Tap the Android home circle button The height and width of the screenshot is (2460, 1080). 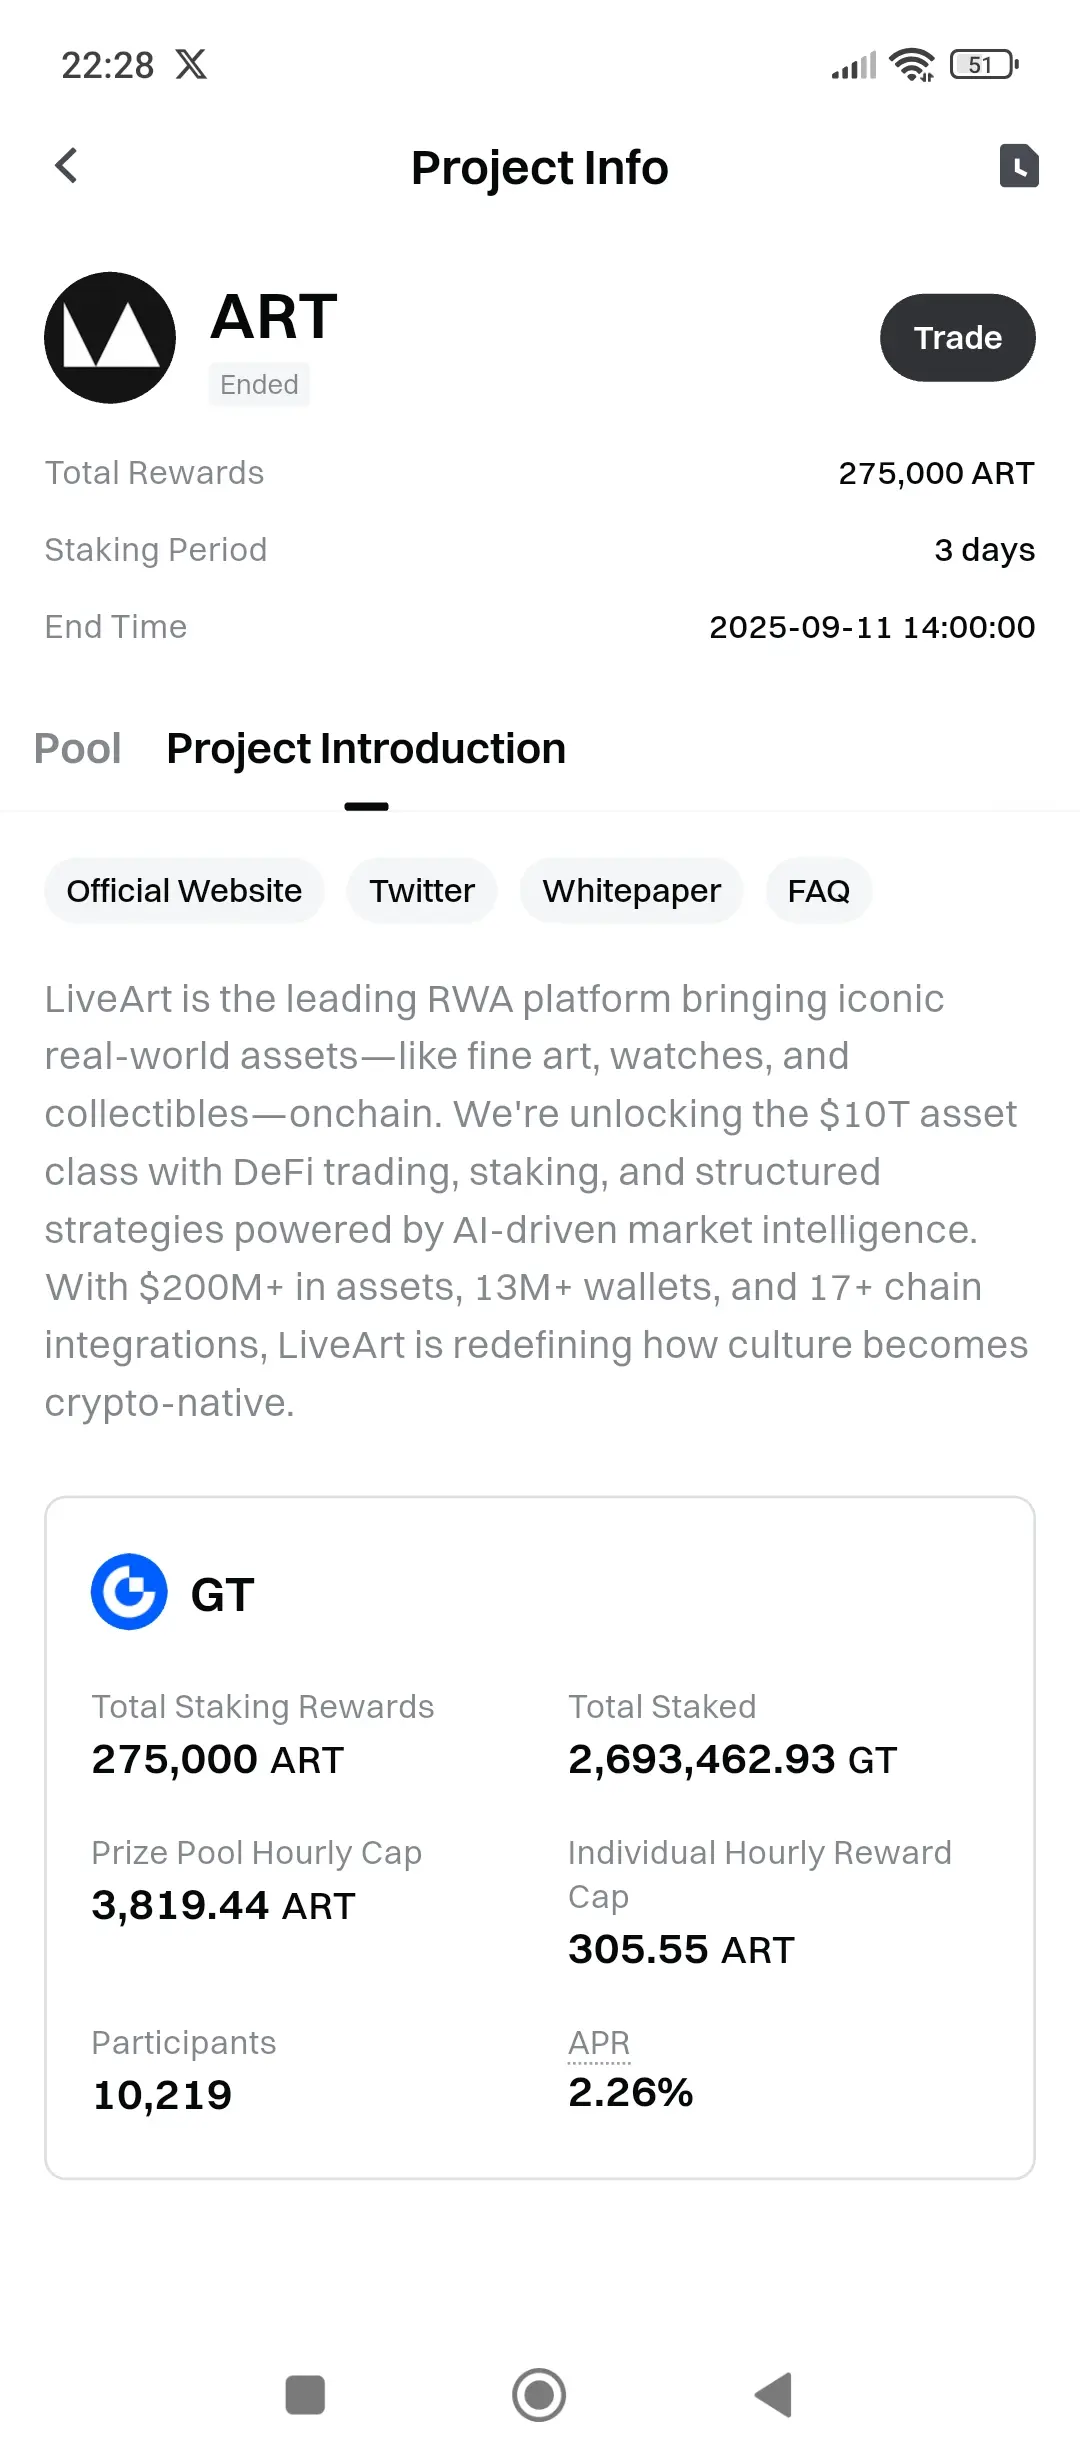point(539,2395)
